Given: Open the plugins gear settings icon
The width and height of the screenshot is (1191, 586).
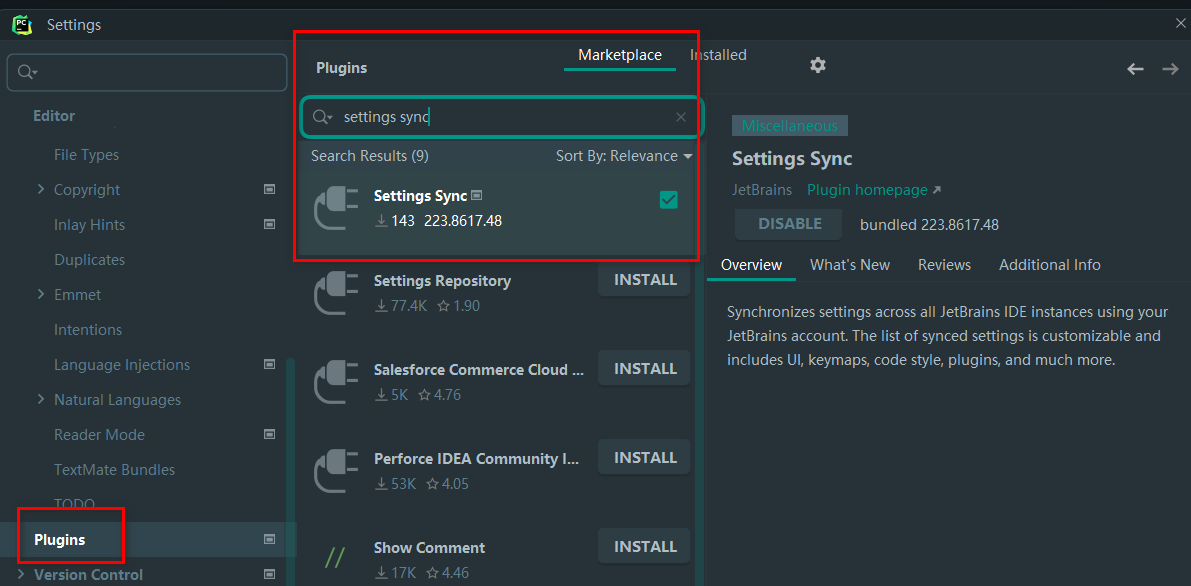Looking at the screenshot, I should tap(817, 65).
